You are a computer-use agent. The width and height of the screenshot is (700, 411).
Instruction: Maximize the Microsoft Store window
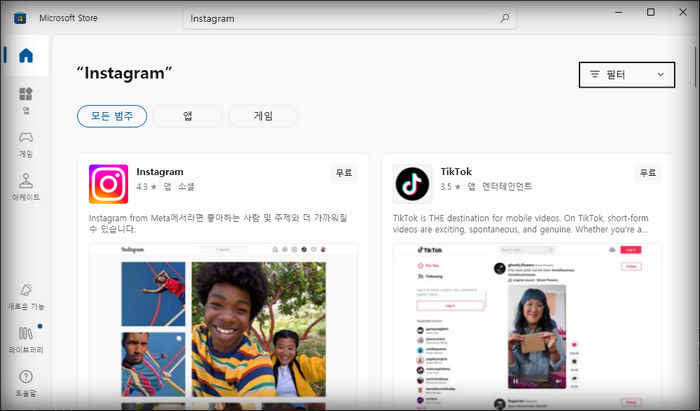(x=651, y=12)
